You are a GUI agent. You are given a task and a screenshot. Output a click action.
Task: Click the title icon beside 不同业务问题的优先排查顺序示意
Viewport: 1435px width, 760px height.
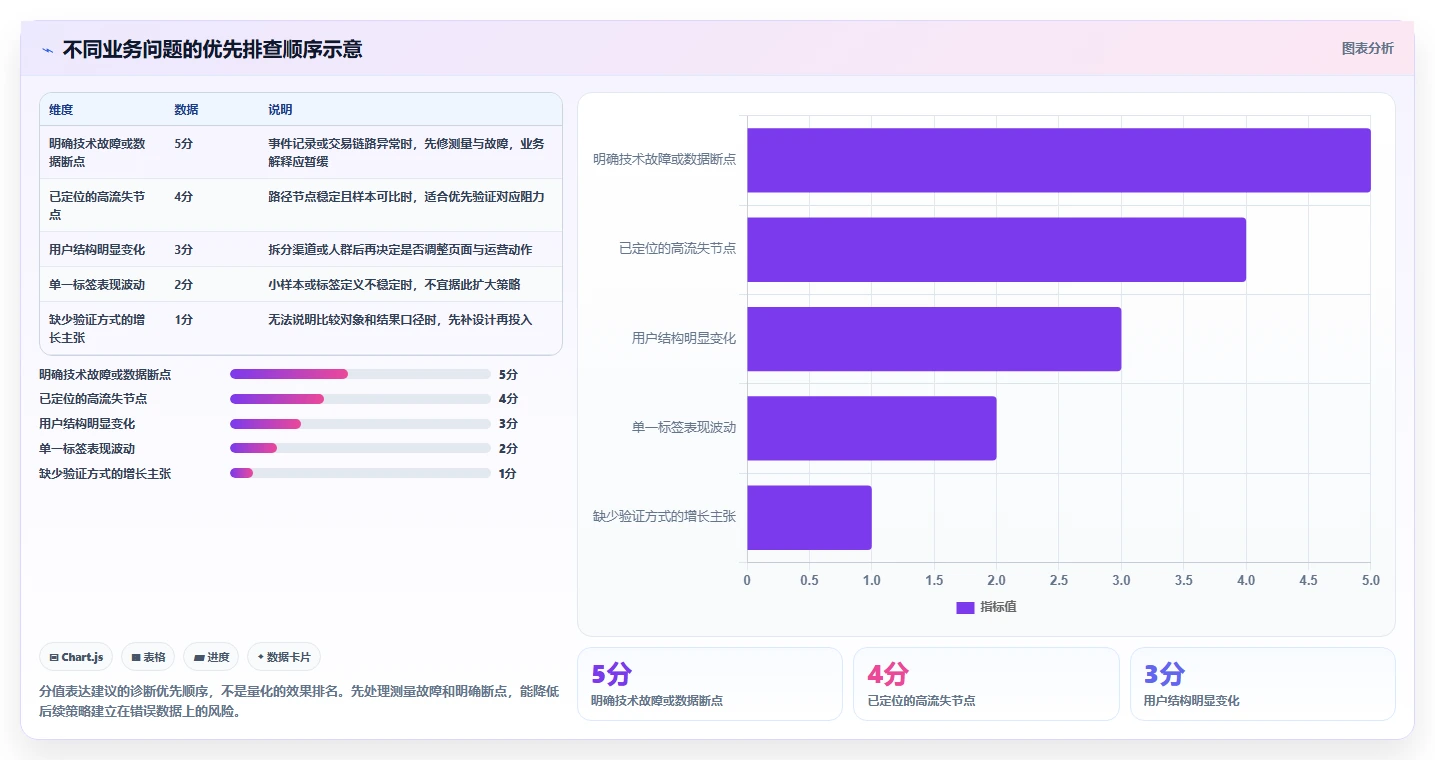47,50
